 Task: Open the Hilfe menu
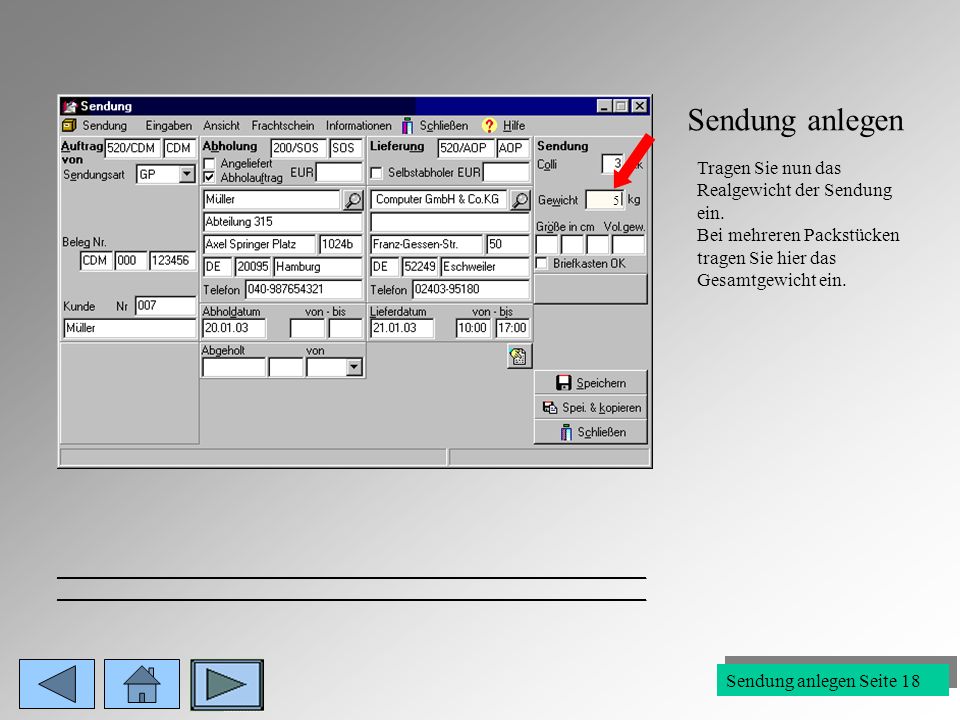tap(514, 126)
